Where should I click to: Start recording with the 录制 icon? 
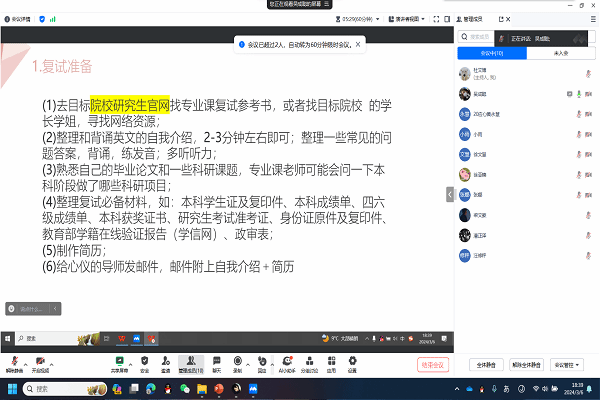pos(237,361)
